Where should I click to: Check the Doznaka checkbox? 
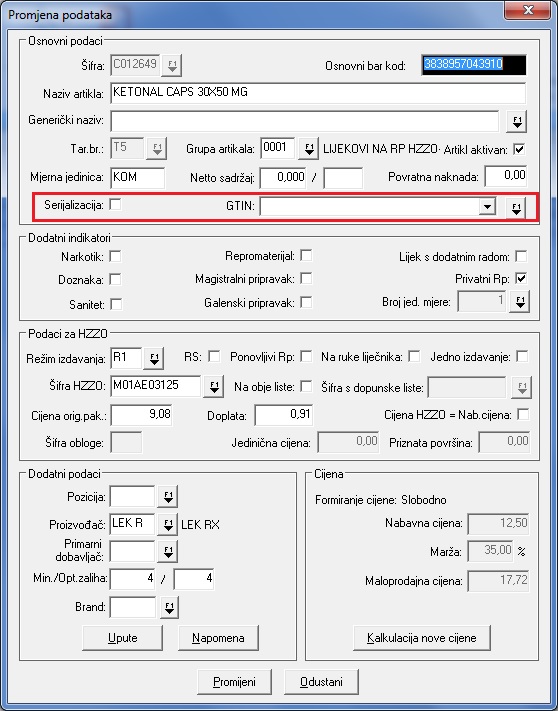[x=116, y=279]
